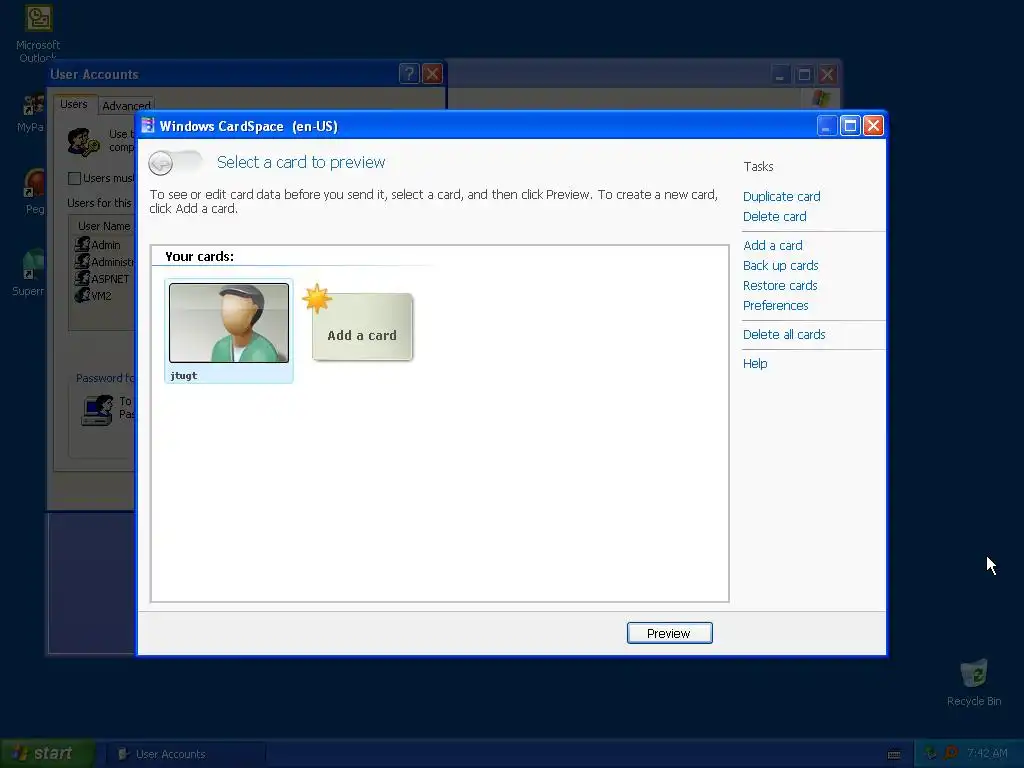Screen dimensions: 1024x768
Task: Open Recycle Bin desktop icon
Action: point(974,683)
